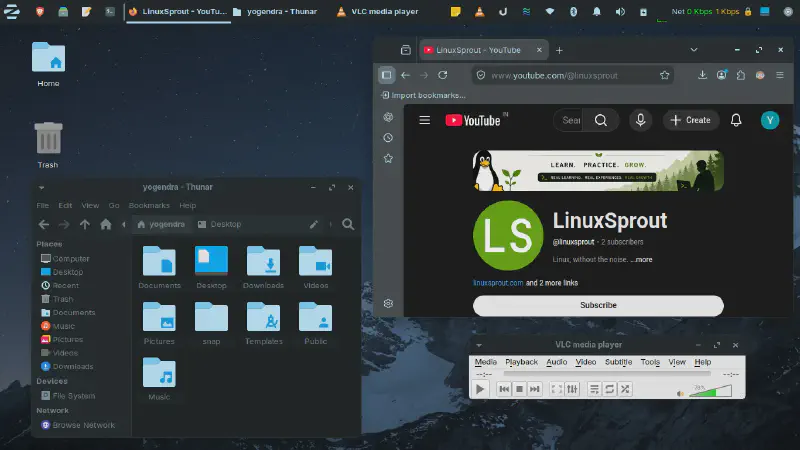Switch to the yogendra - Thunar taskbar entry

[x=274, y=11]
